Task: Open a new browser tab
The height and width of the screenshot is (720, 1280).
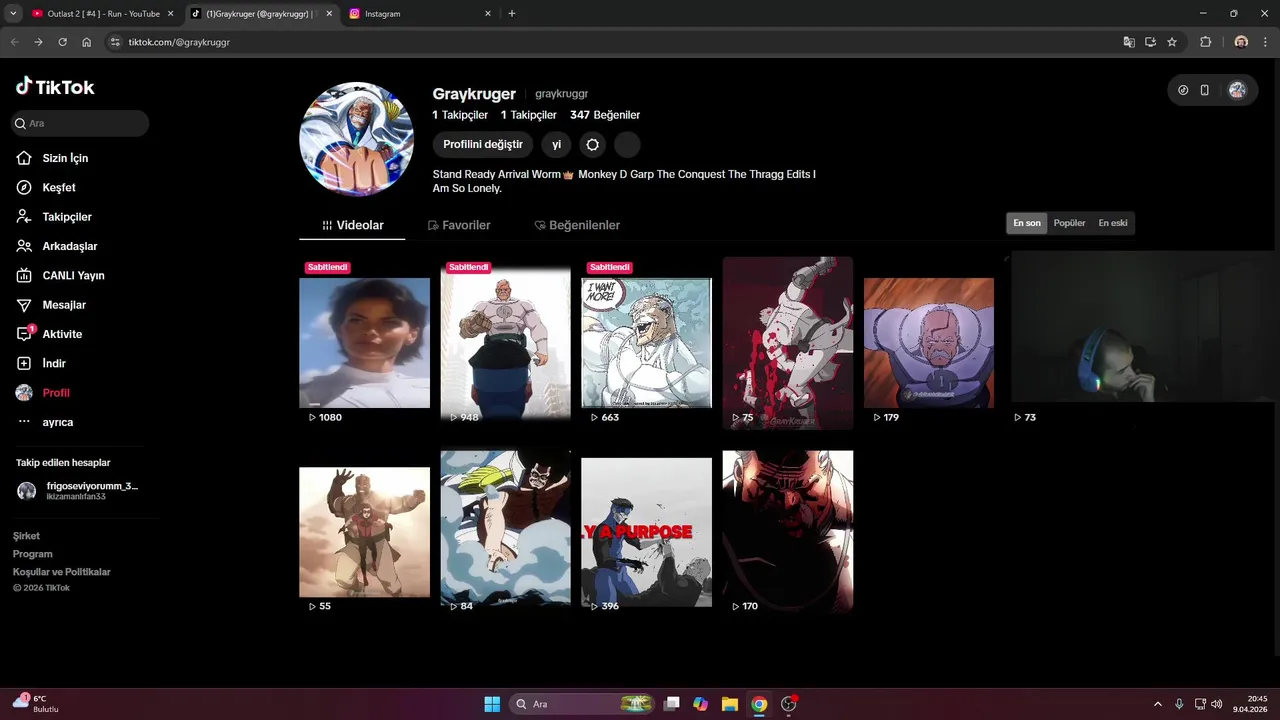Action: tap(512, 14)
